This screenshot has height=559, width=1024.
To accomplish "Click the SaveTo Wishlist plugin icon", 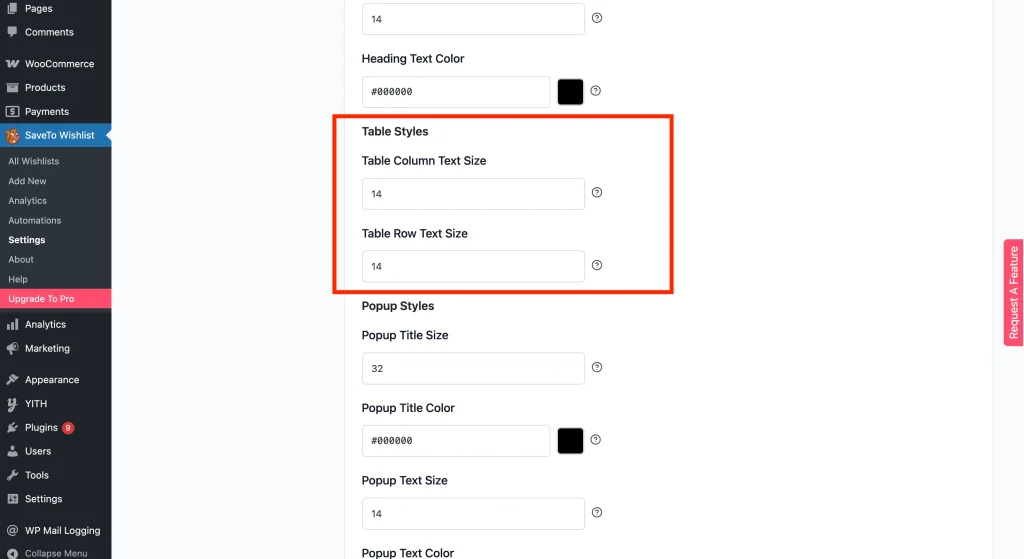I will point(12,136).
